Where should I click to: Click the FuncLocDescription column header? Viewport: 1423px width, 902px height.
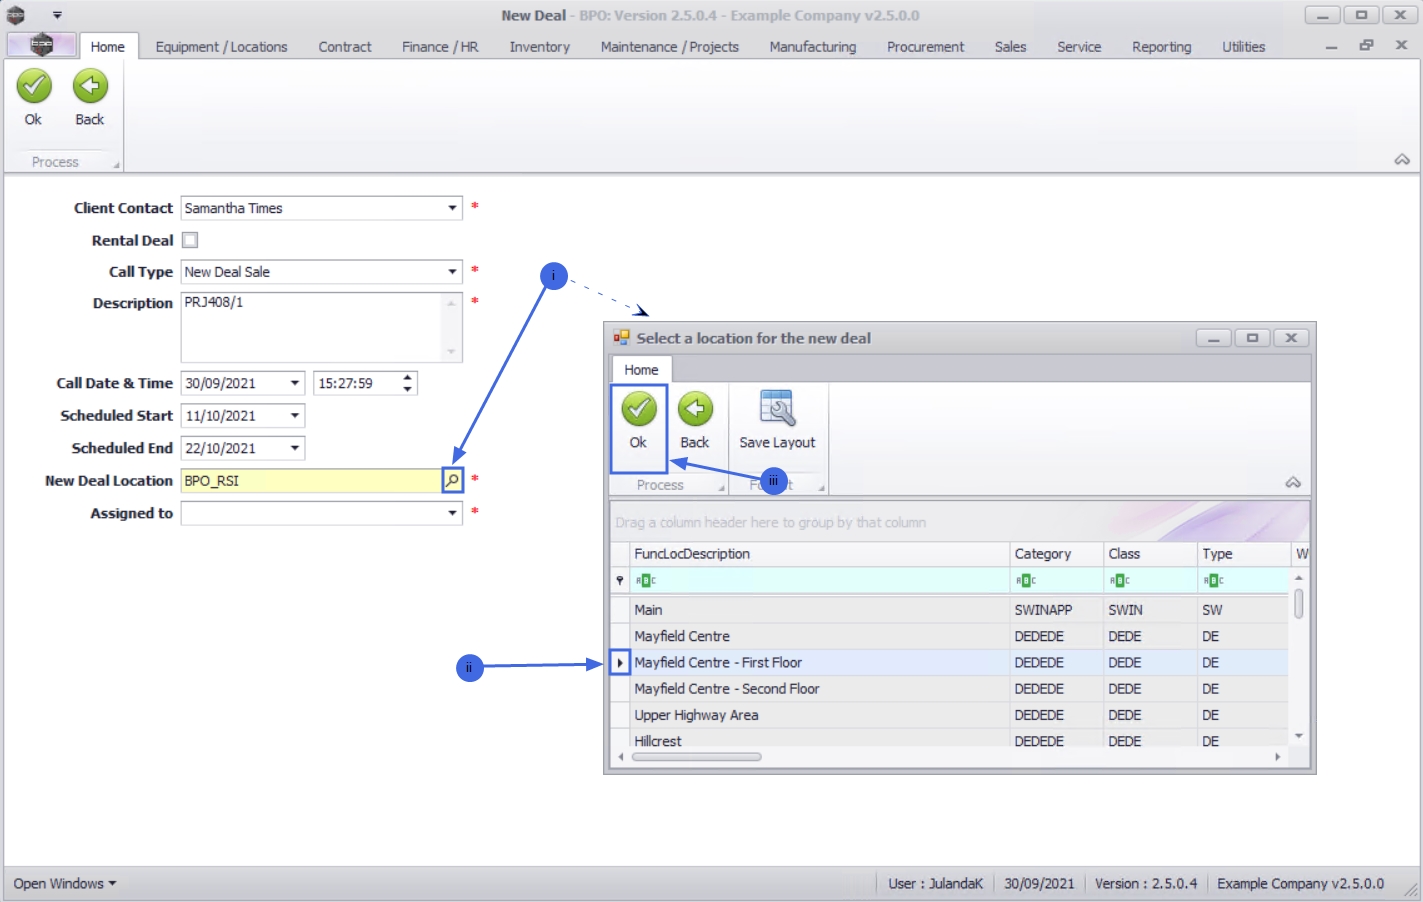click(820, 554)
